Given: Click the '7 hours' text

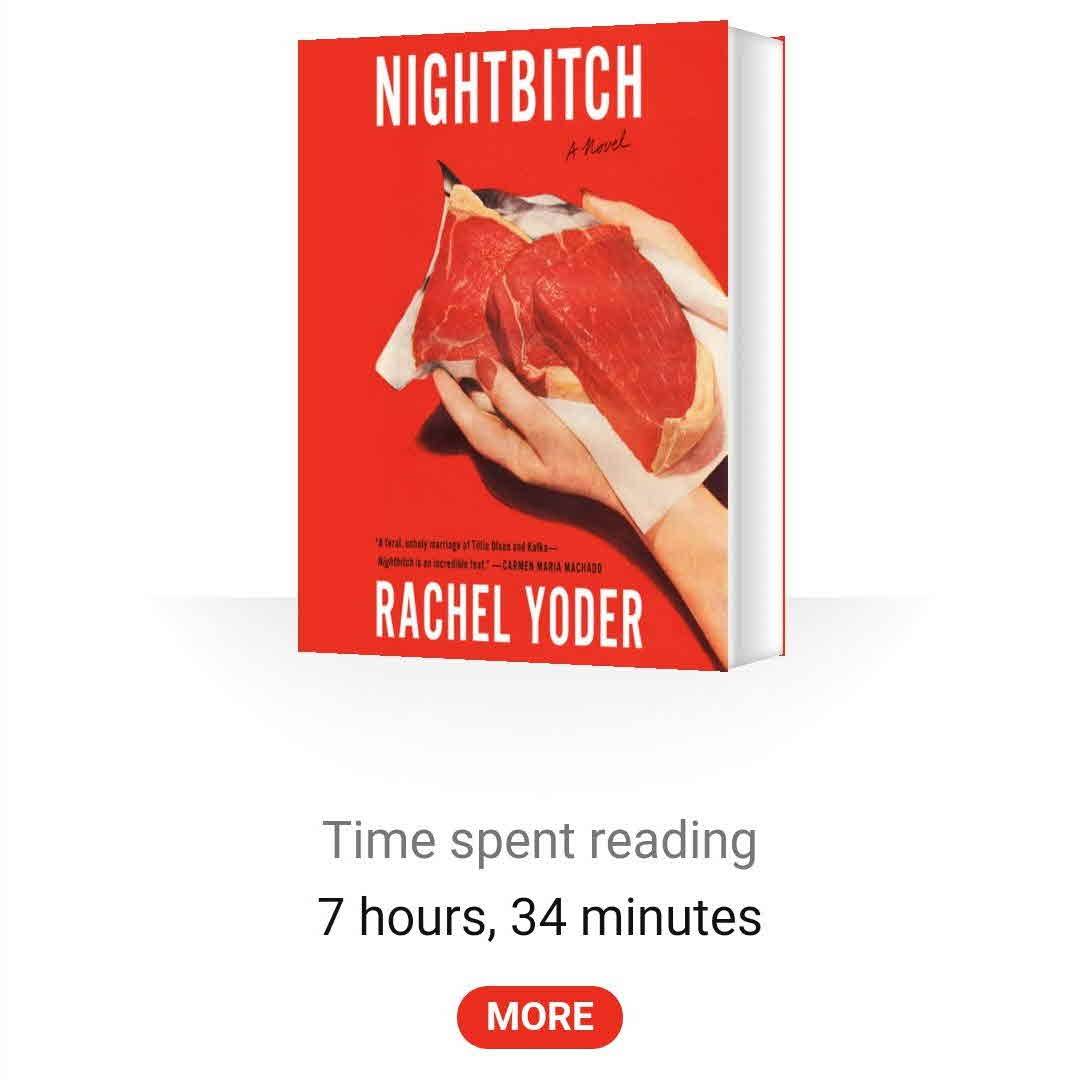Looking at the screenshot, I should (x=402, y=917).
